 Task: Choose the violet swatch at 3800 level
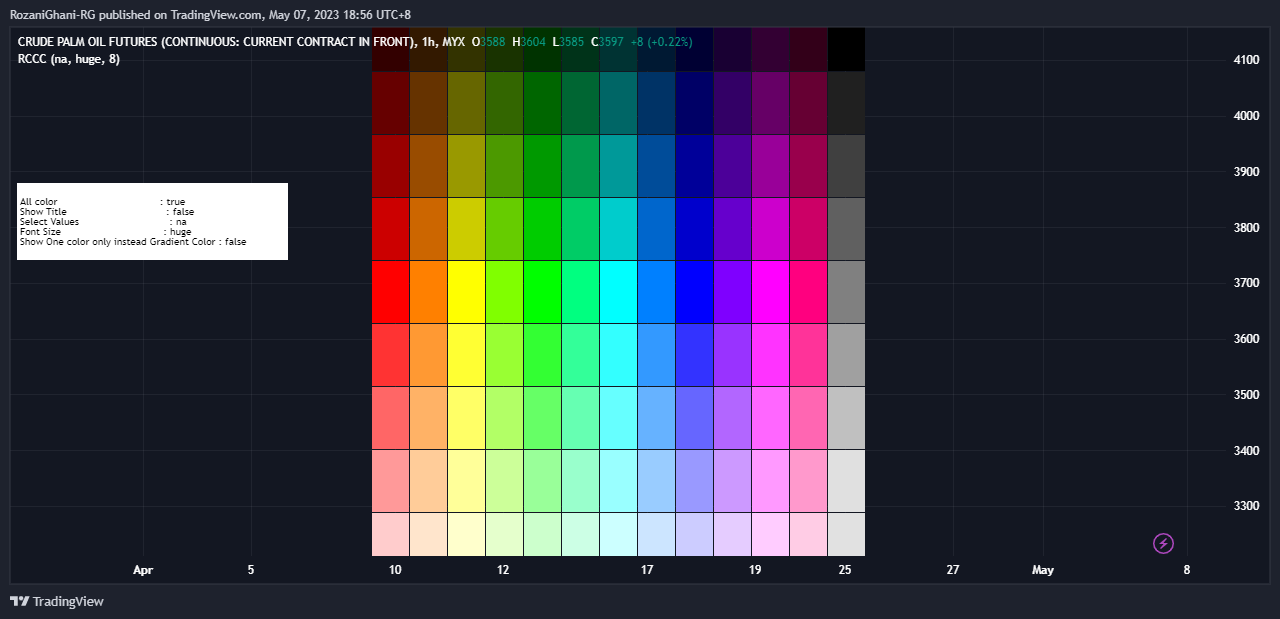pyautogui.click(x=732, y=229)
